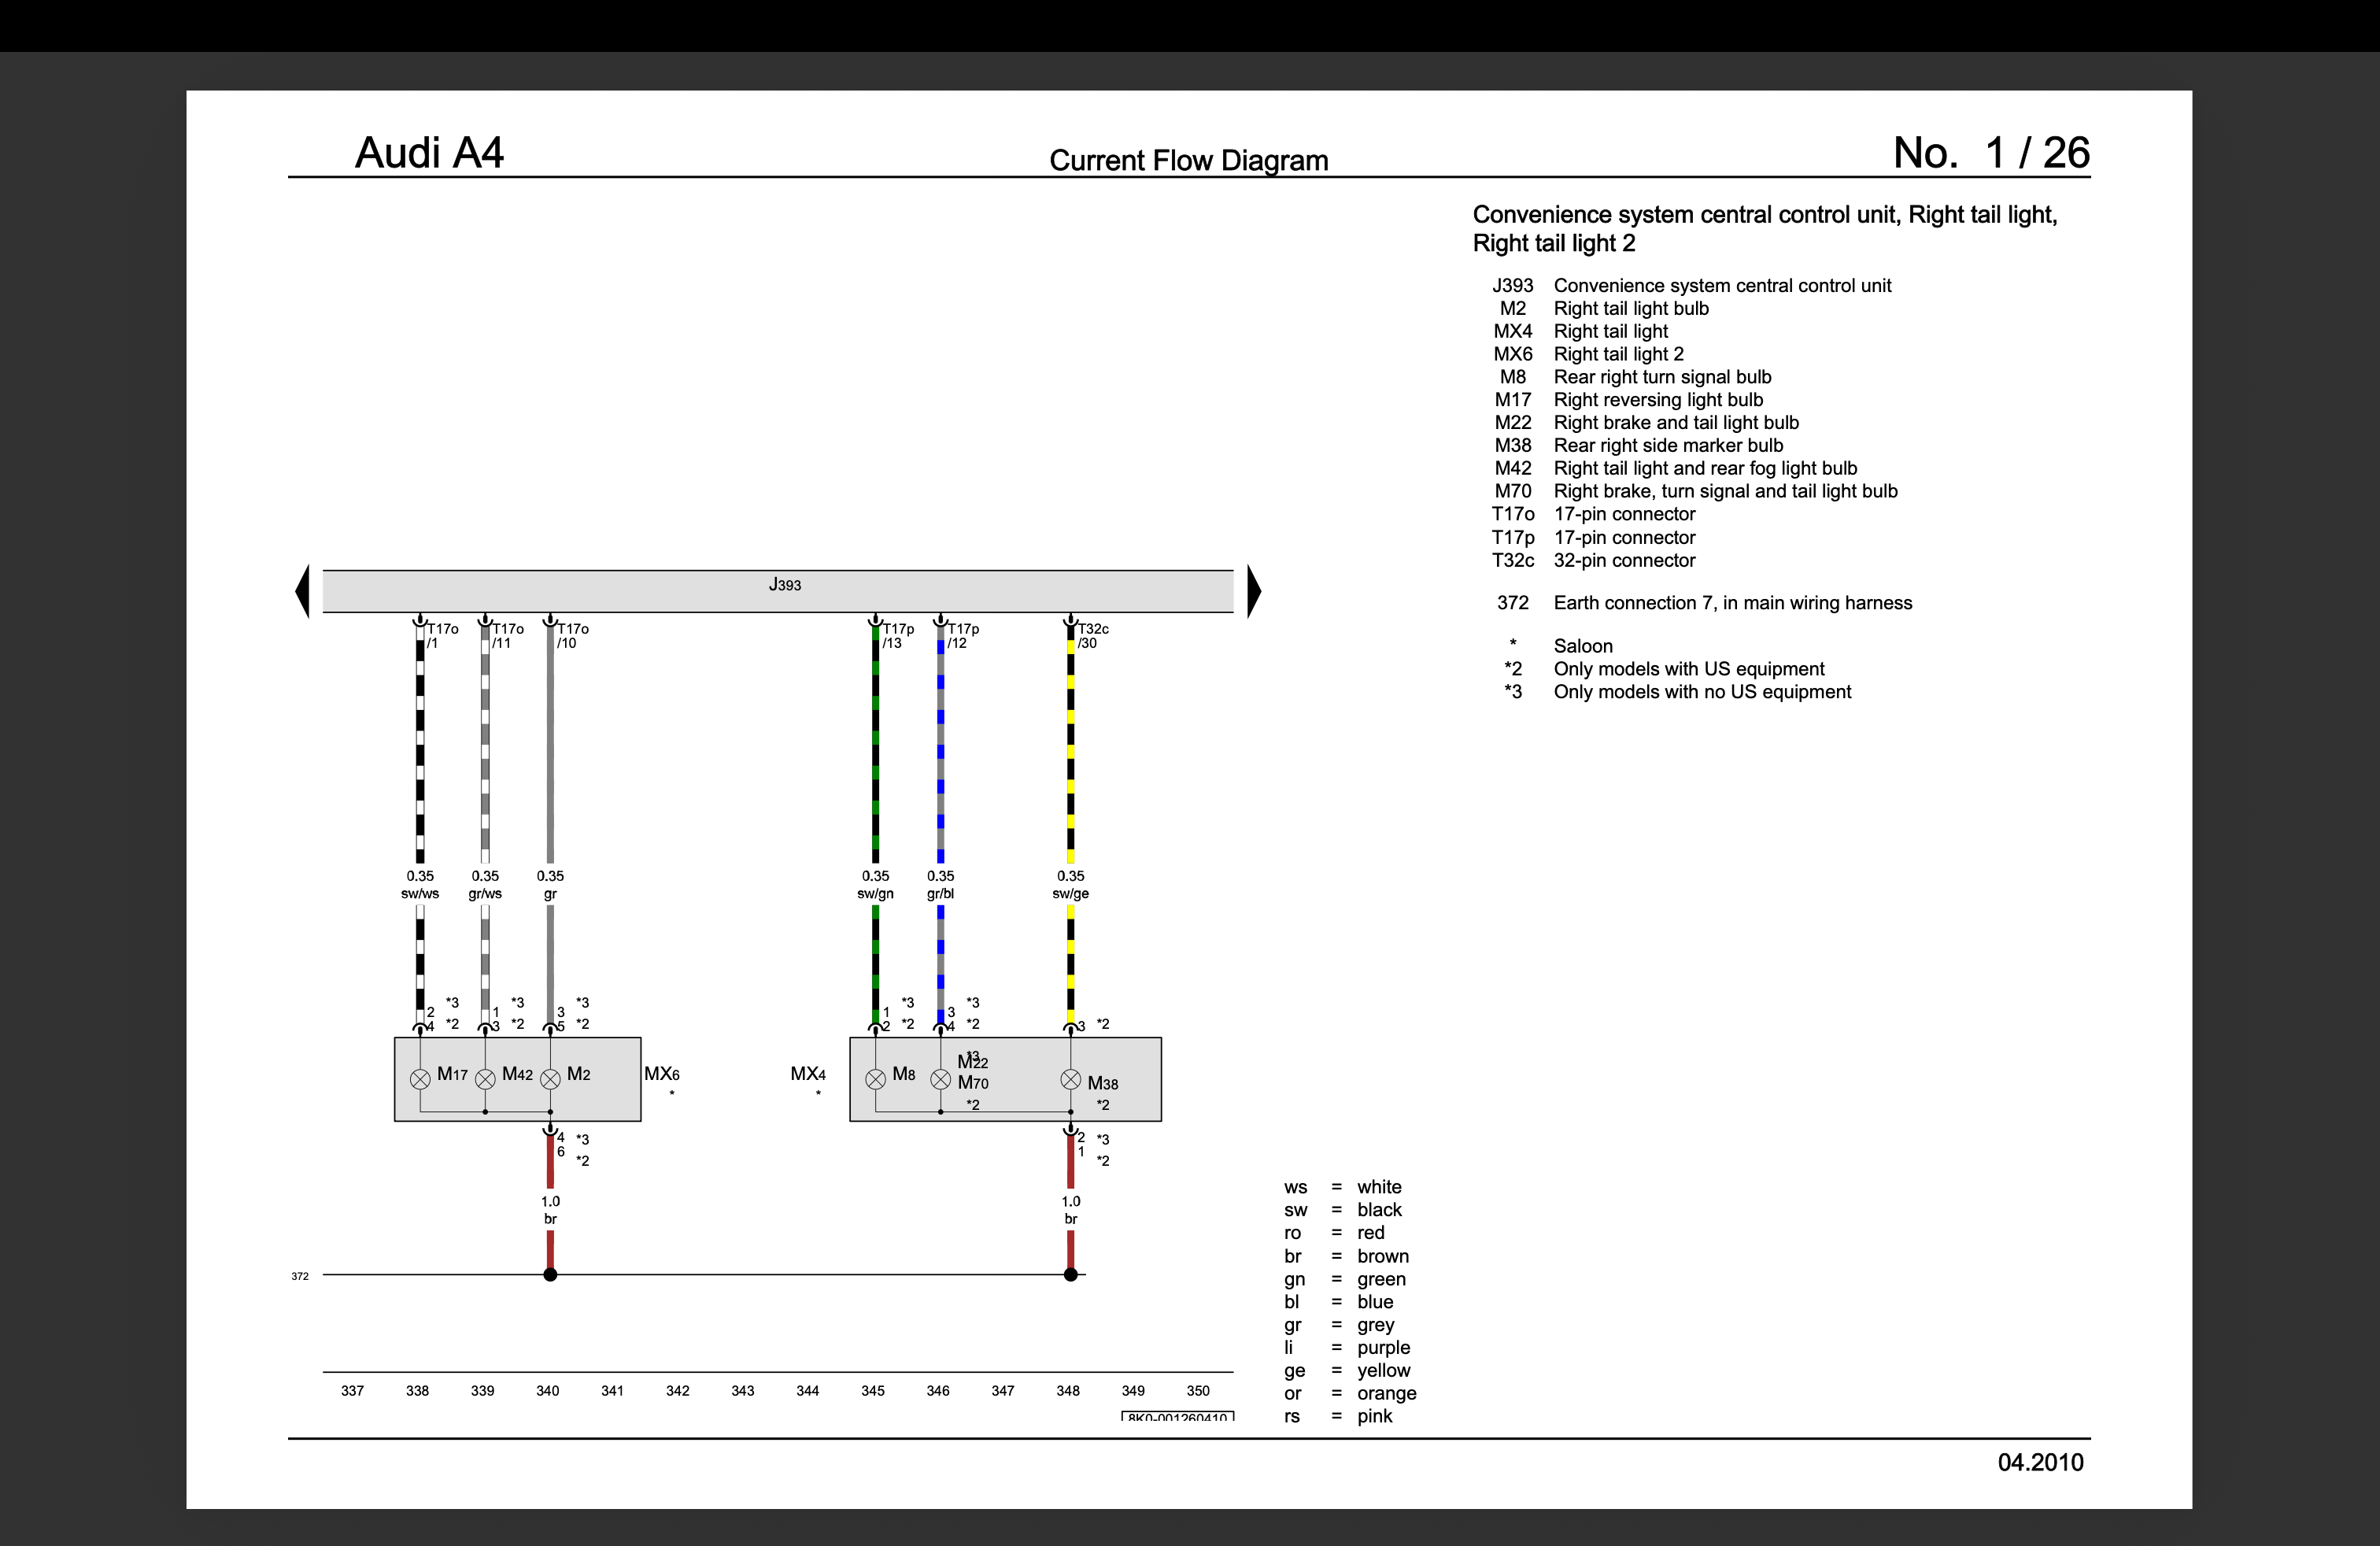Click the "sw/gn" wire colour label
Image resolution: width=2380 pixels, height=1546 pixels.
pyautogui.click(x=875, y=893)
